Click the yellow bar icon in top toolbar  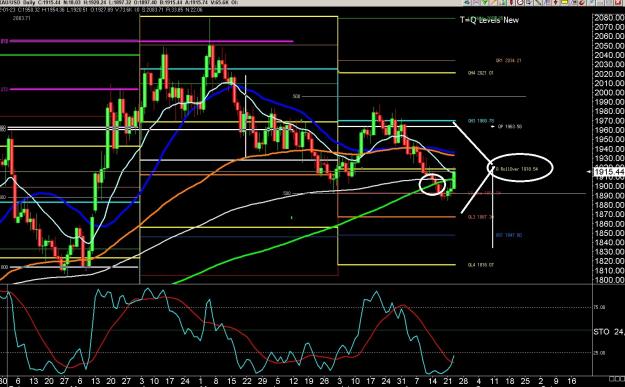[x=564, y=2]
